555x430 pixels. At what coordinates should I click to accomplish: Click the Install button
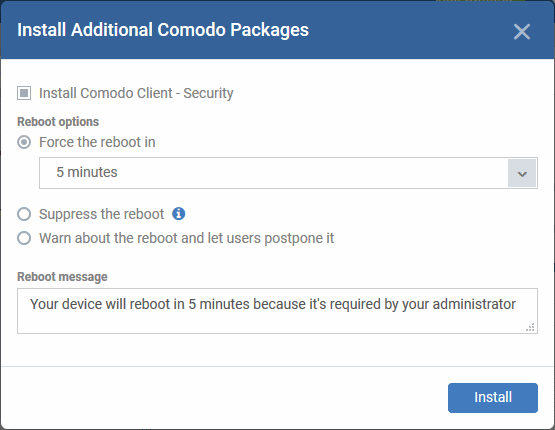[493, 398]
